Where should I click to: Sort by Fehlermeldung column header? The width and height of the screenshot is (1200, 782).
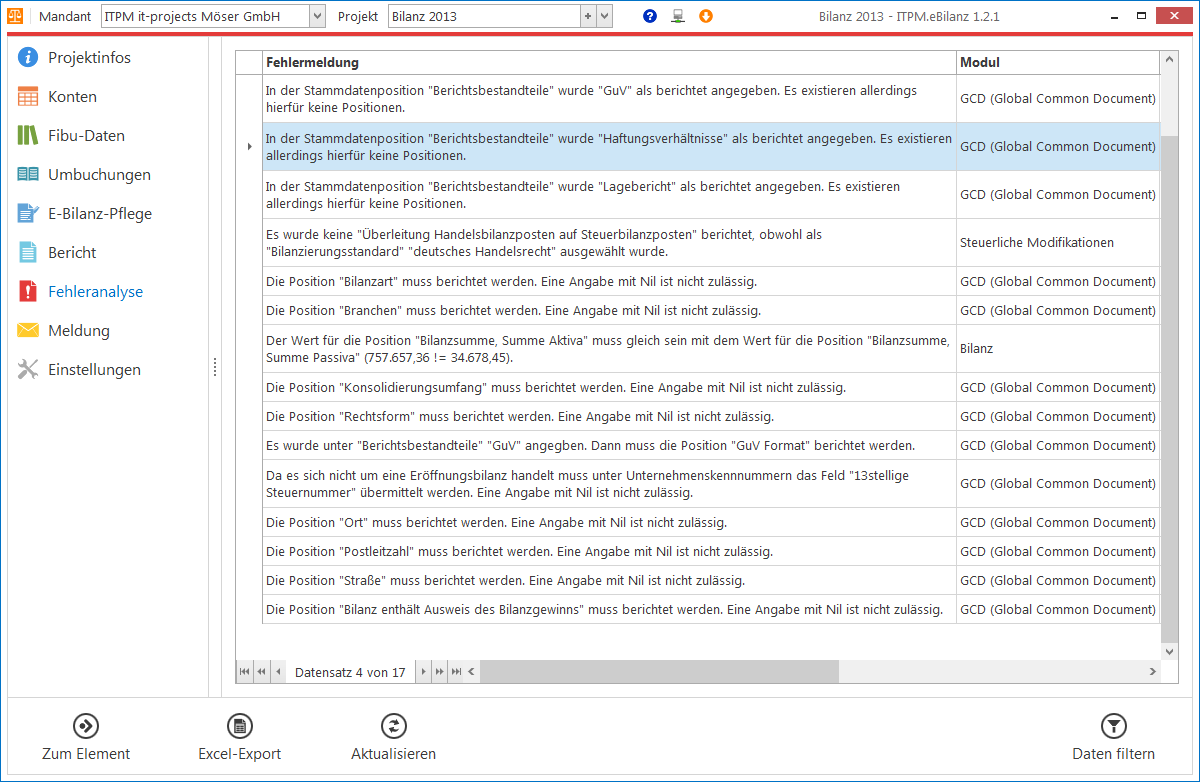[x=609, y=62]
